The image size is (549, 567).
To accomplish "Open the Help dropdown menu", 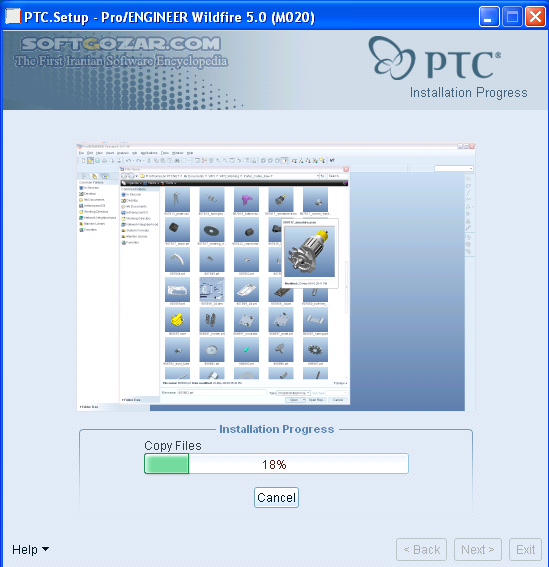I will coord(30,550).
